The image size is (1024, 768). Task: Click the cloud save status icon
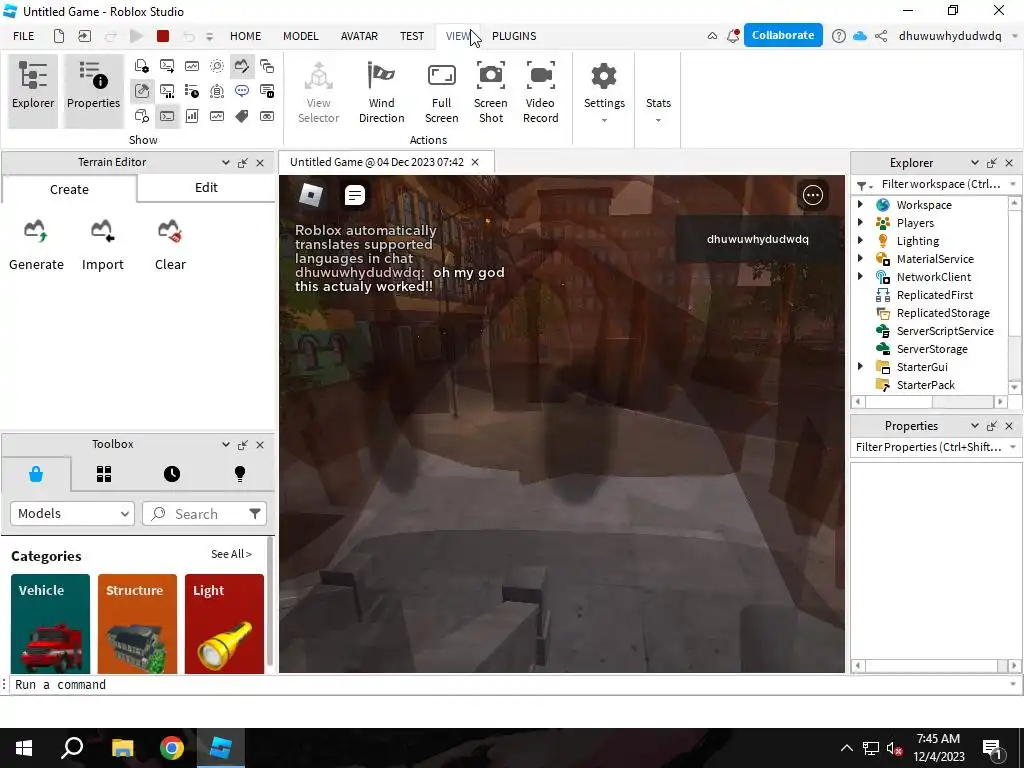click(860, 36)
